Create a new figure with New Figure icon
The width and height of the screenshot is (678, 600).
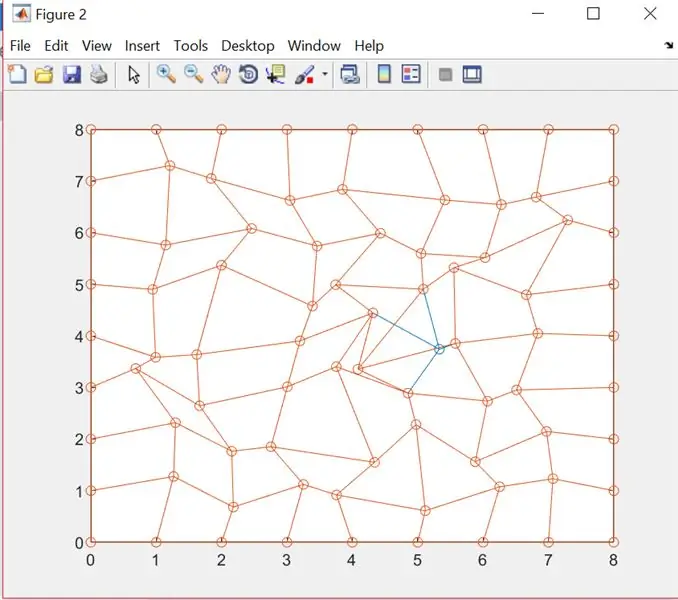tap(17, 75)
